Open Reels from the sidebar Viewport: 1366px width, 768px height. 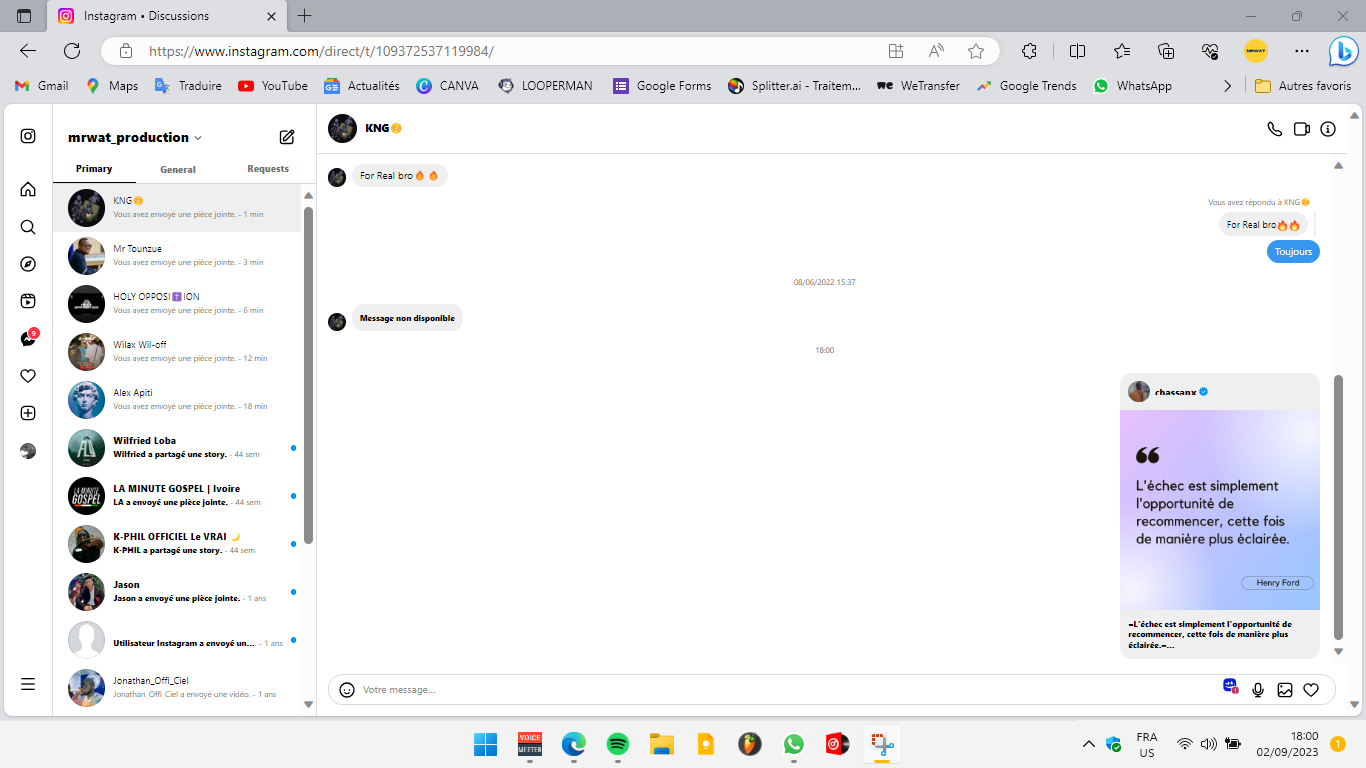[28, 301]
